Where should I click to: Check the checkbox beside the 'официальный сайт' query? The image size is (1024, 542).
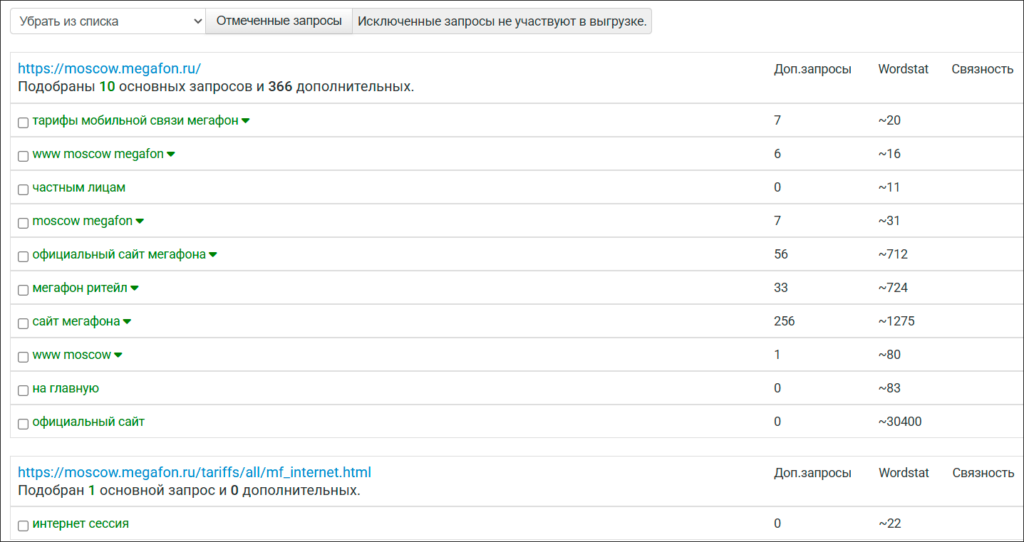click(23, 424)
